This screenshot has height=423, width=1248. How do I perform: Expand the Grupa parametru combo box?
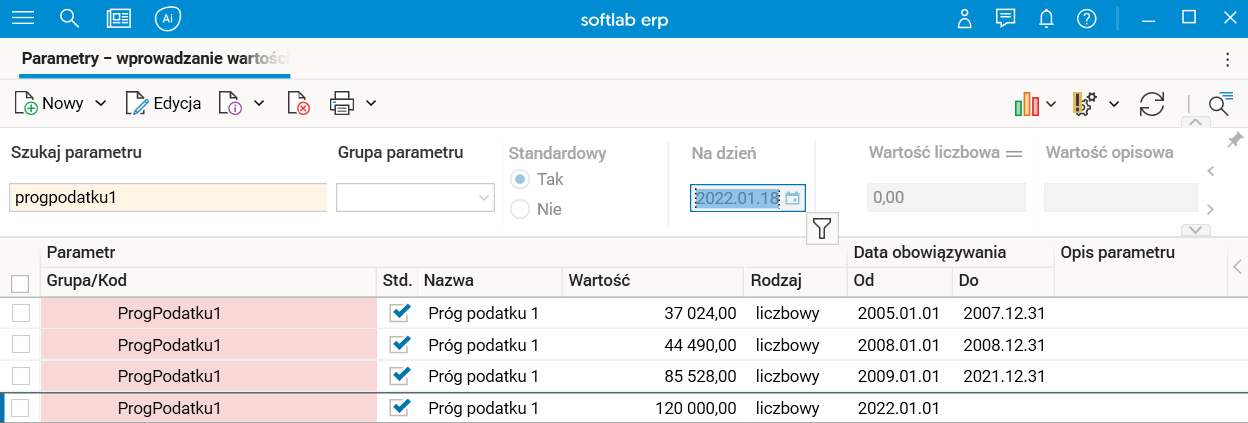pyautogui.click(x=481, y=198)
